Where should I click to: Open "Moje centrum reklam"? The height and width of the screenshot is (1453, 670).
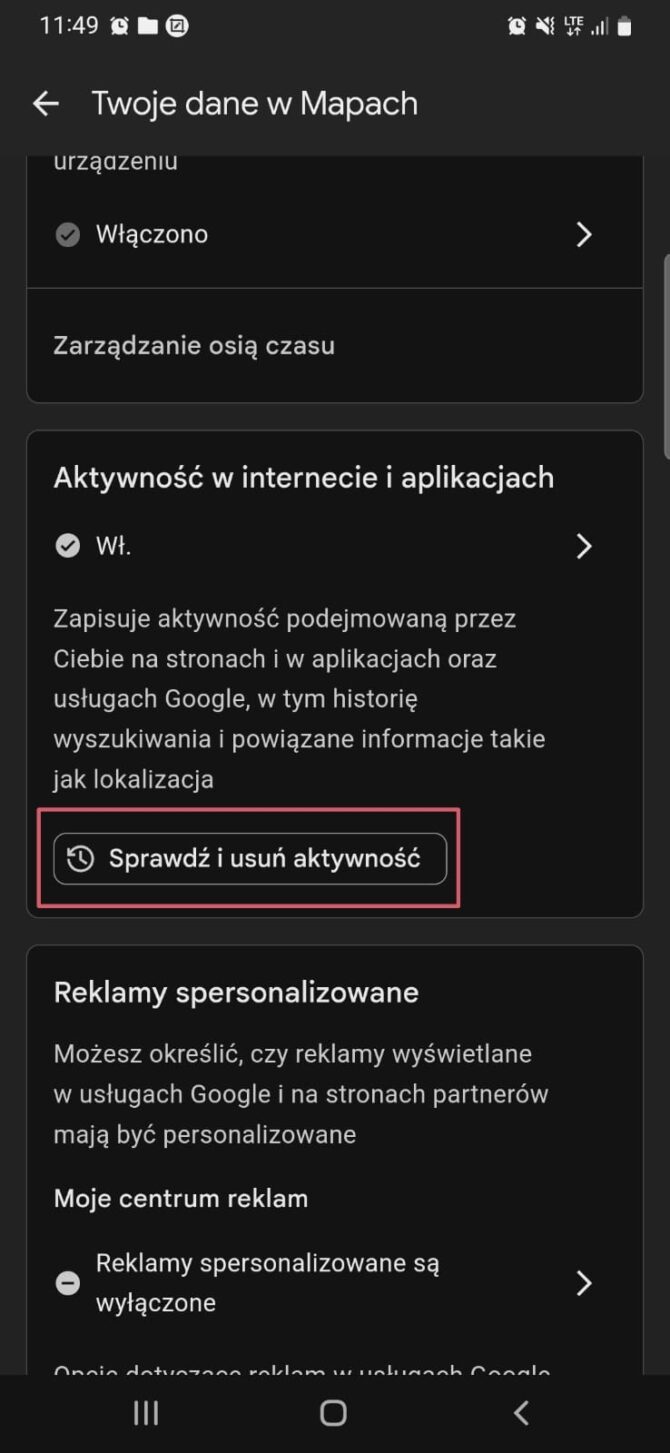181,1198
